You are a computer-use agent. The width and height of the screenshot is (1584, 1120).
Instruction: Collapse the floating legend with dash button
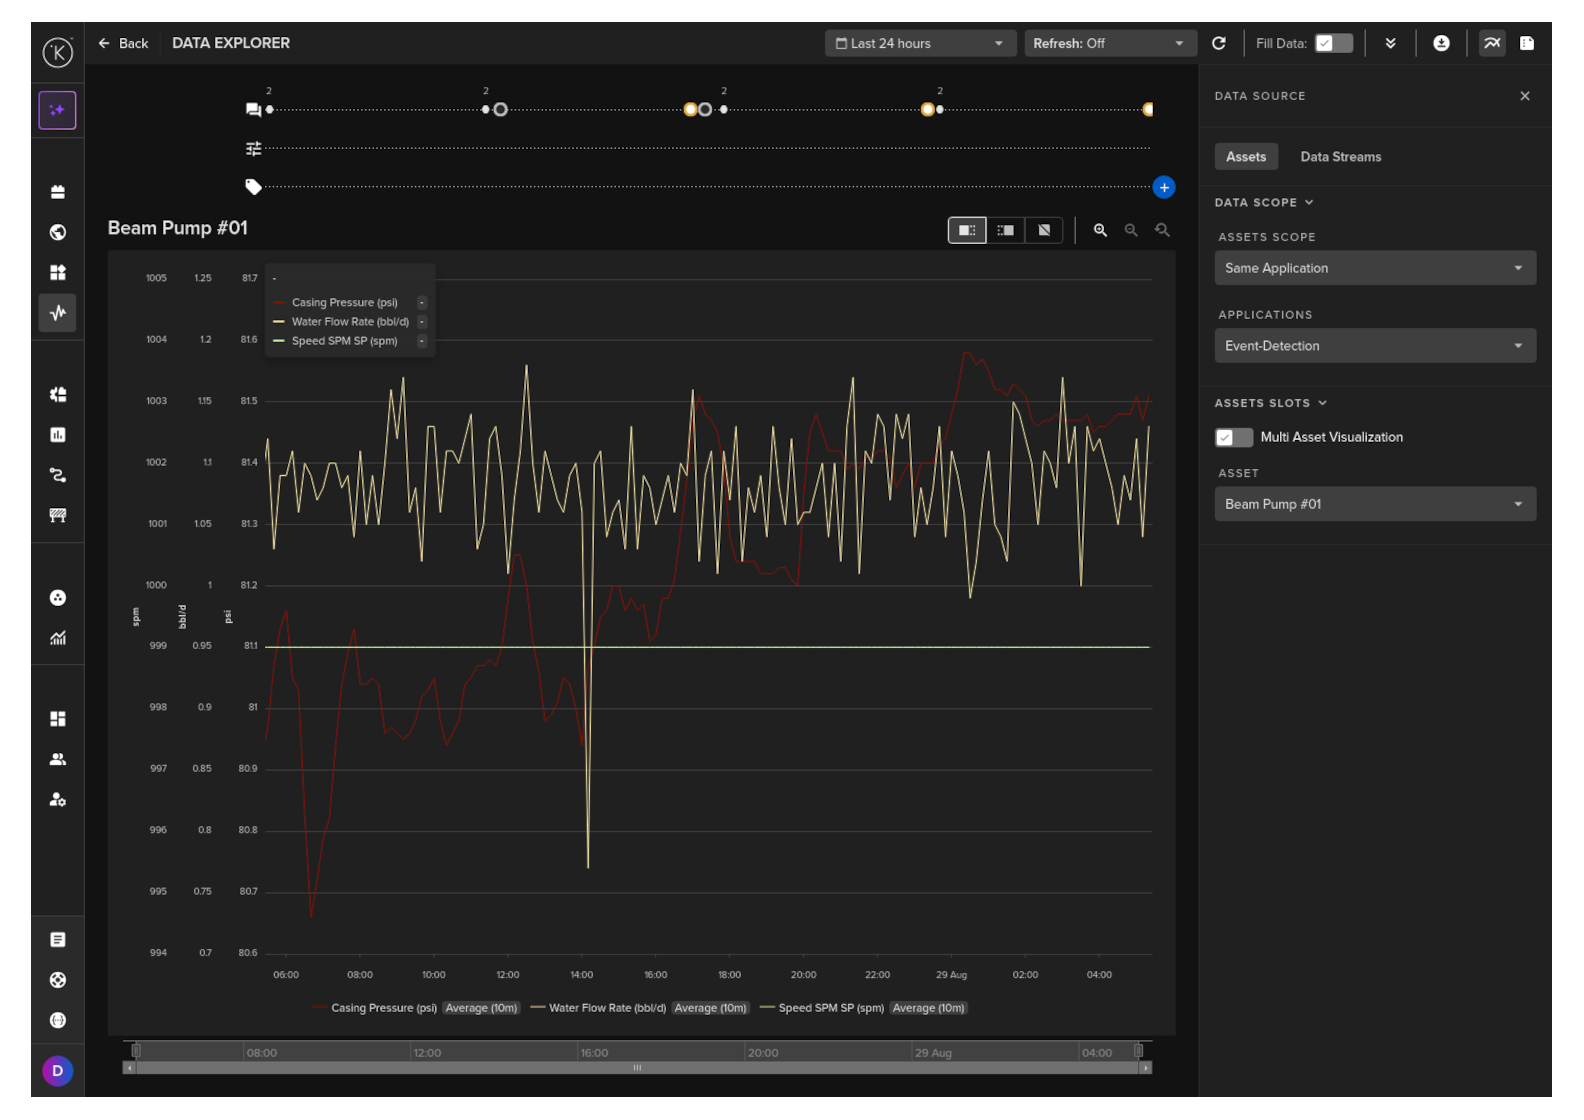click(274, 279)
